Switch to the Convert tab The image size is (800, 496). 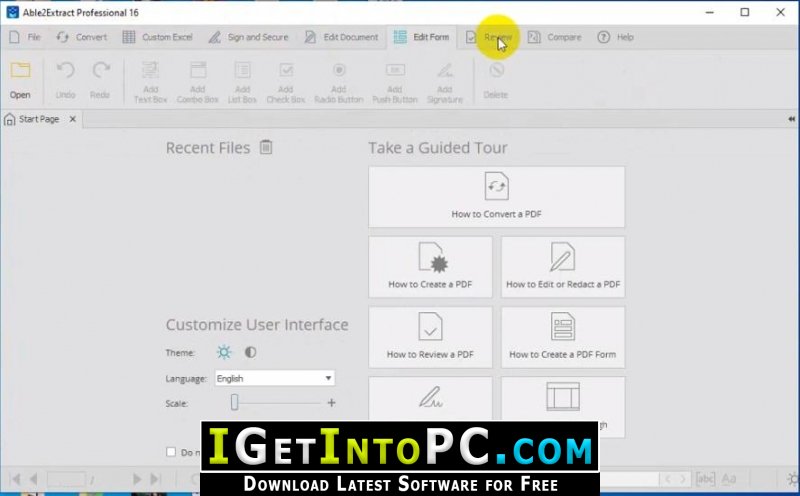(82, 37)
